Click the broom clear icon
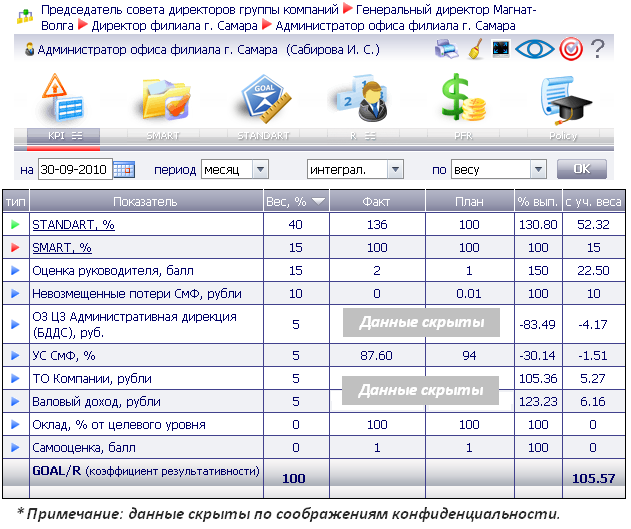Viewport: 631px width, 529px height. pyautogui.click(x=476, y=49)
